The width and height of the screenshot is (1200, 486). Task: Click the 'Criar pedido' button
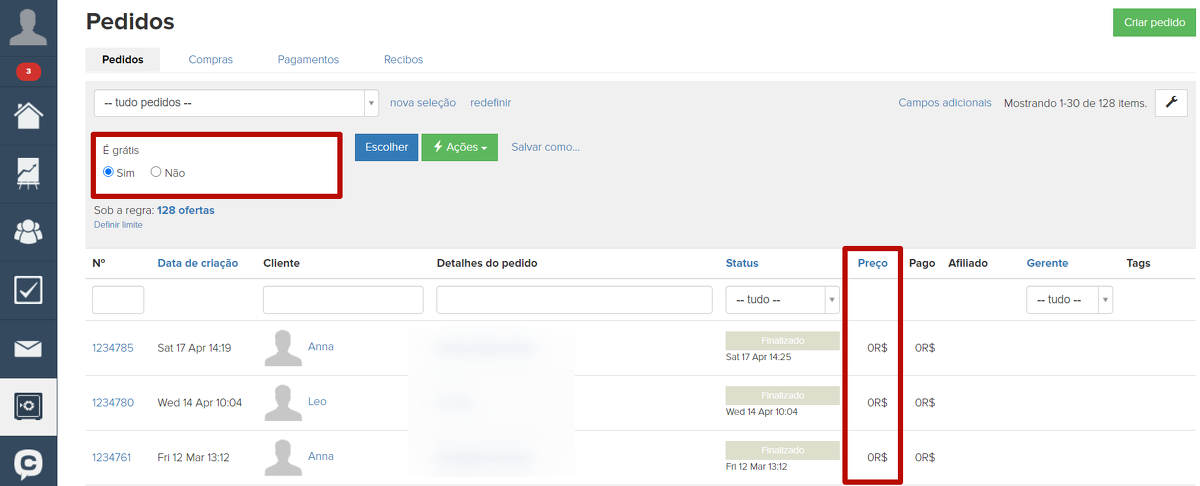point(1154,22)
